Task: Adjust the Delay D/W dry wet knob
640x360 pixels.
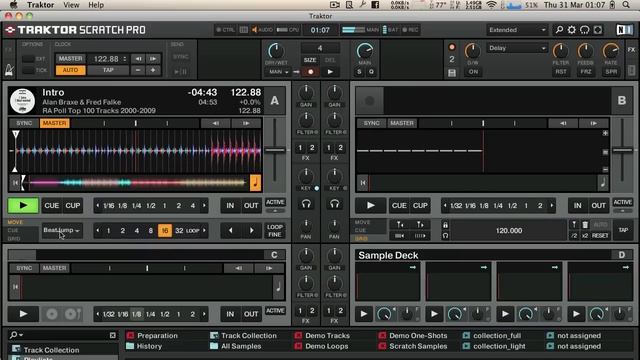Action: 473,51
